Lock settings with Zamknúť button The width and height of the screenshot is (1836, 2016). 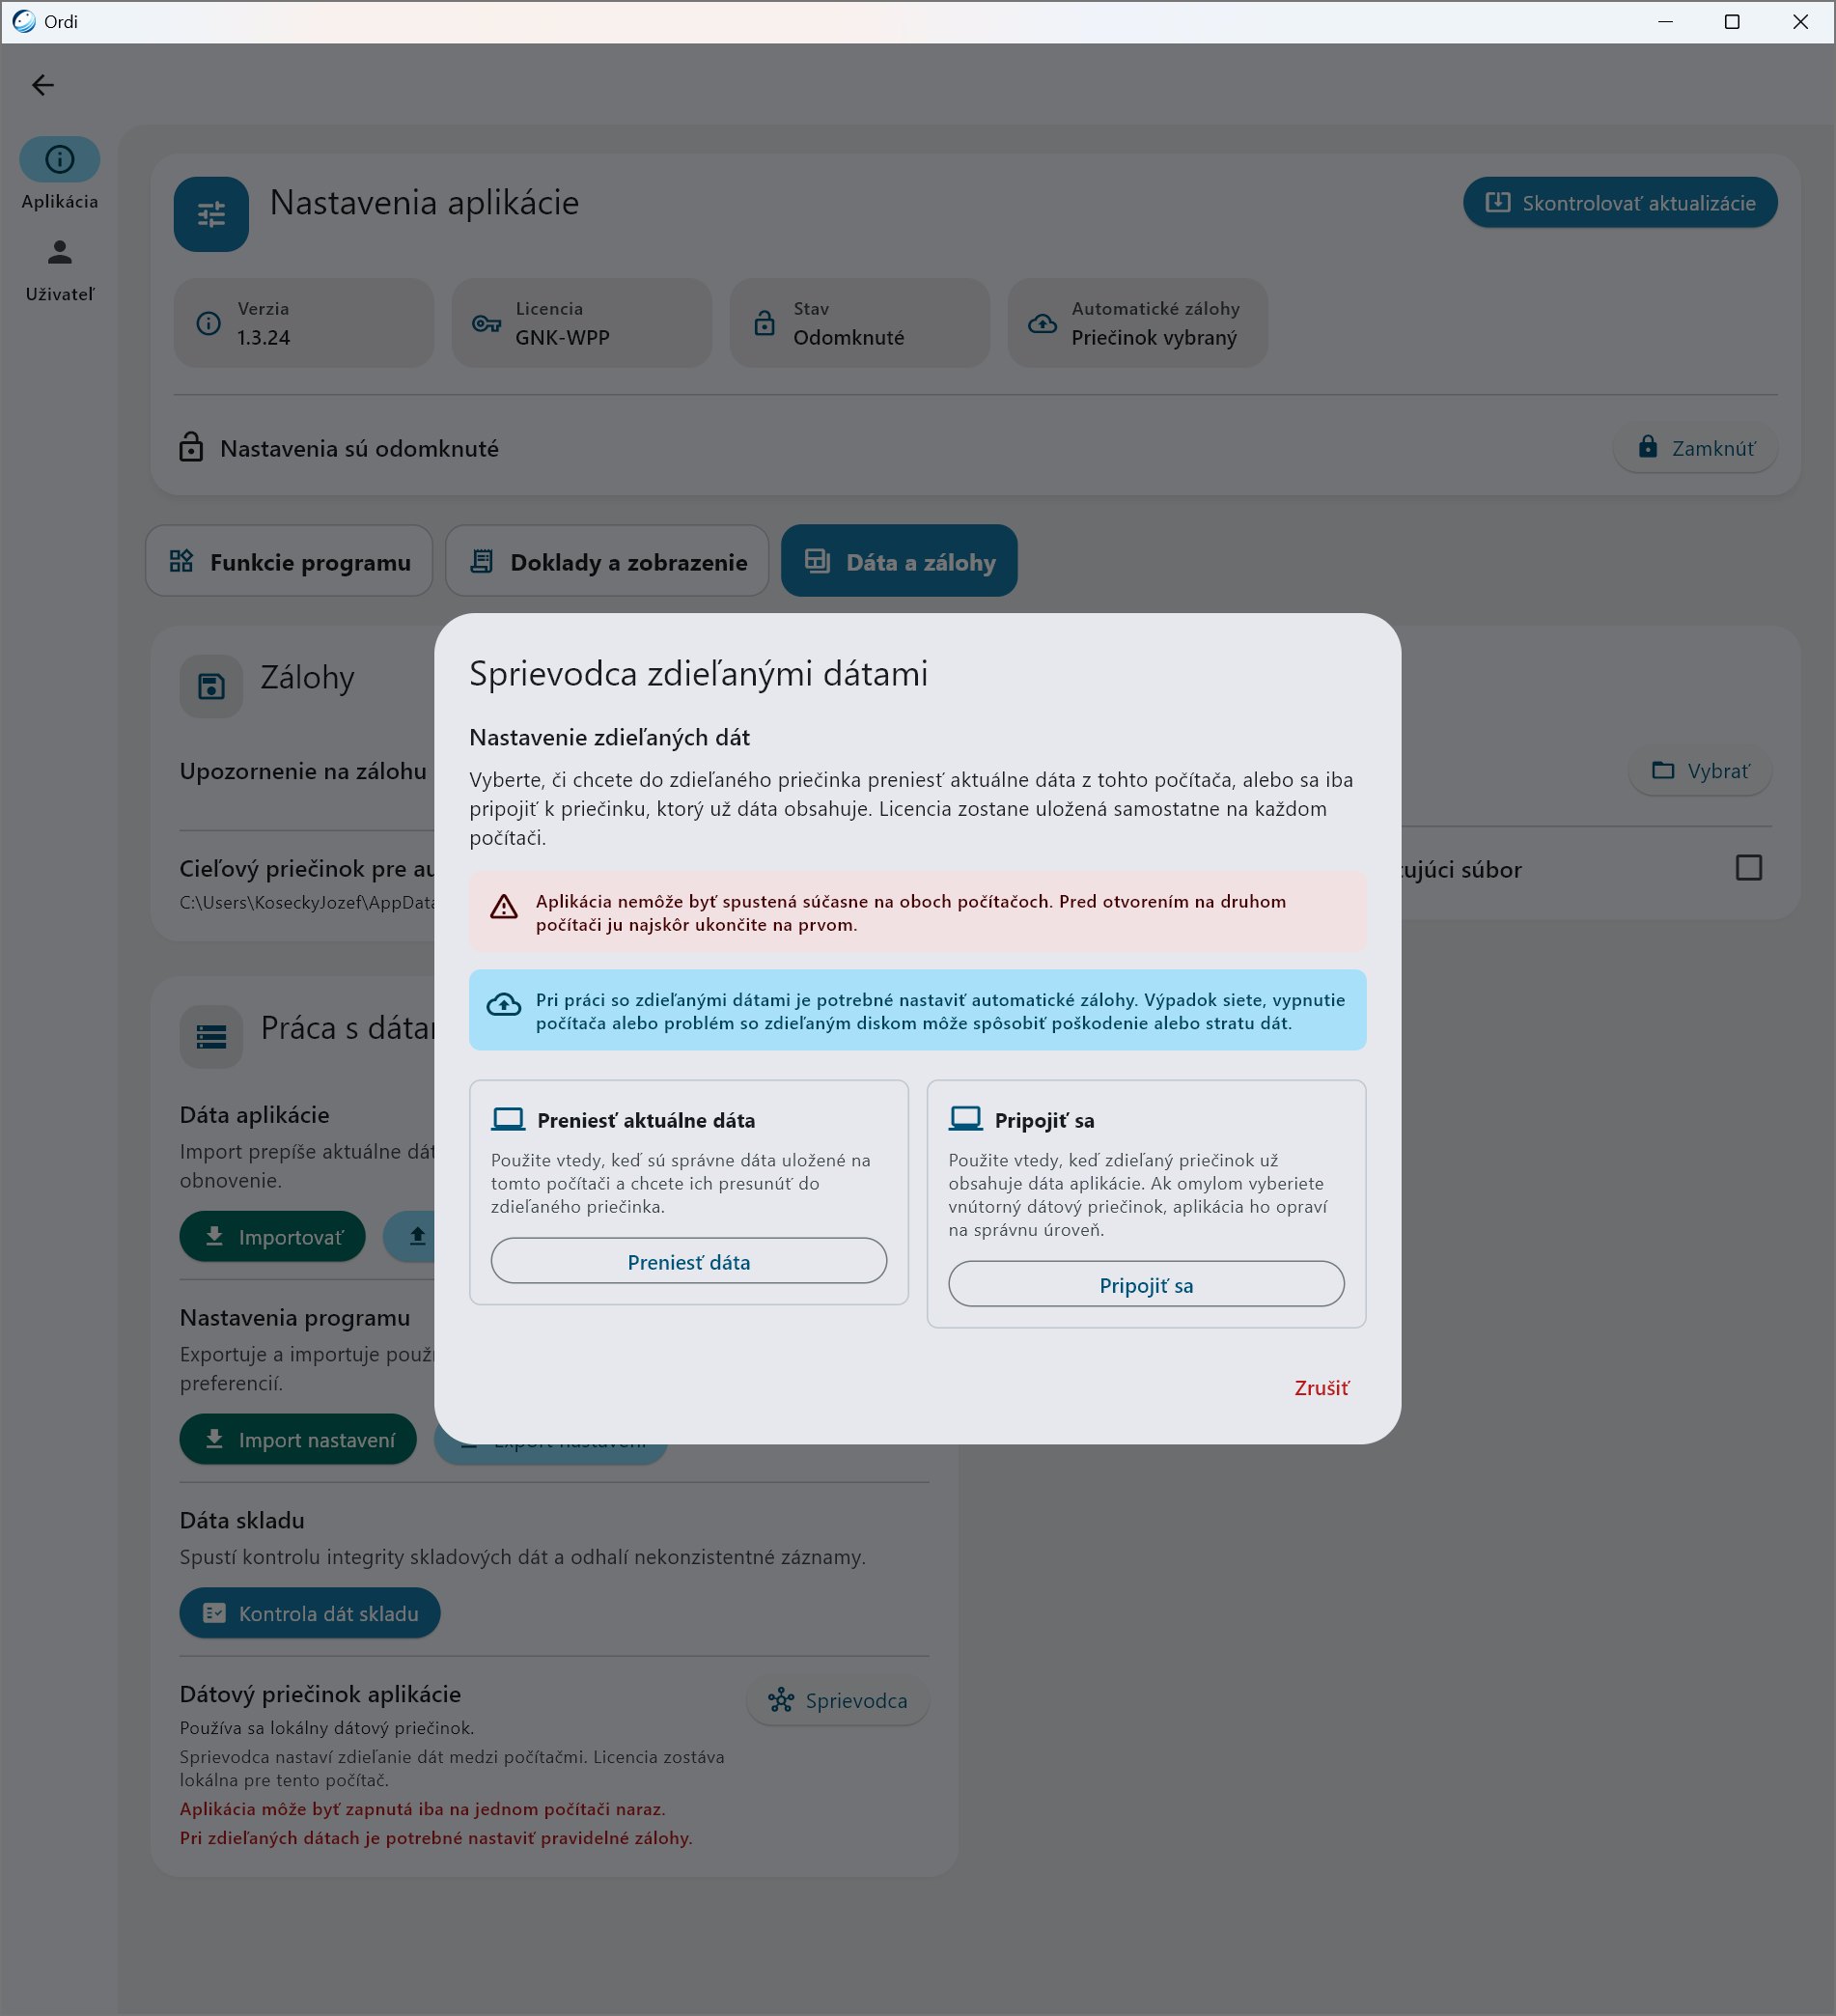click(x=1696, y=448)
